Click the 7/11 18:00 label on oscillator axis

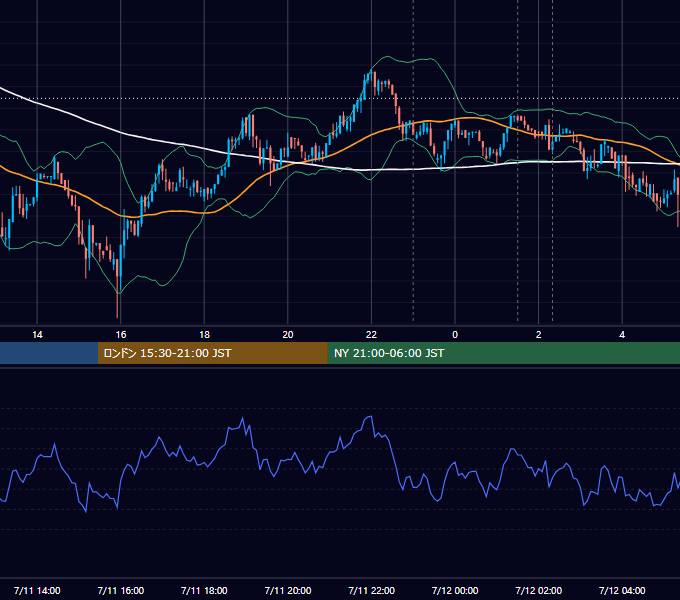204,591
